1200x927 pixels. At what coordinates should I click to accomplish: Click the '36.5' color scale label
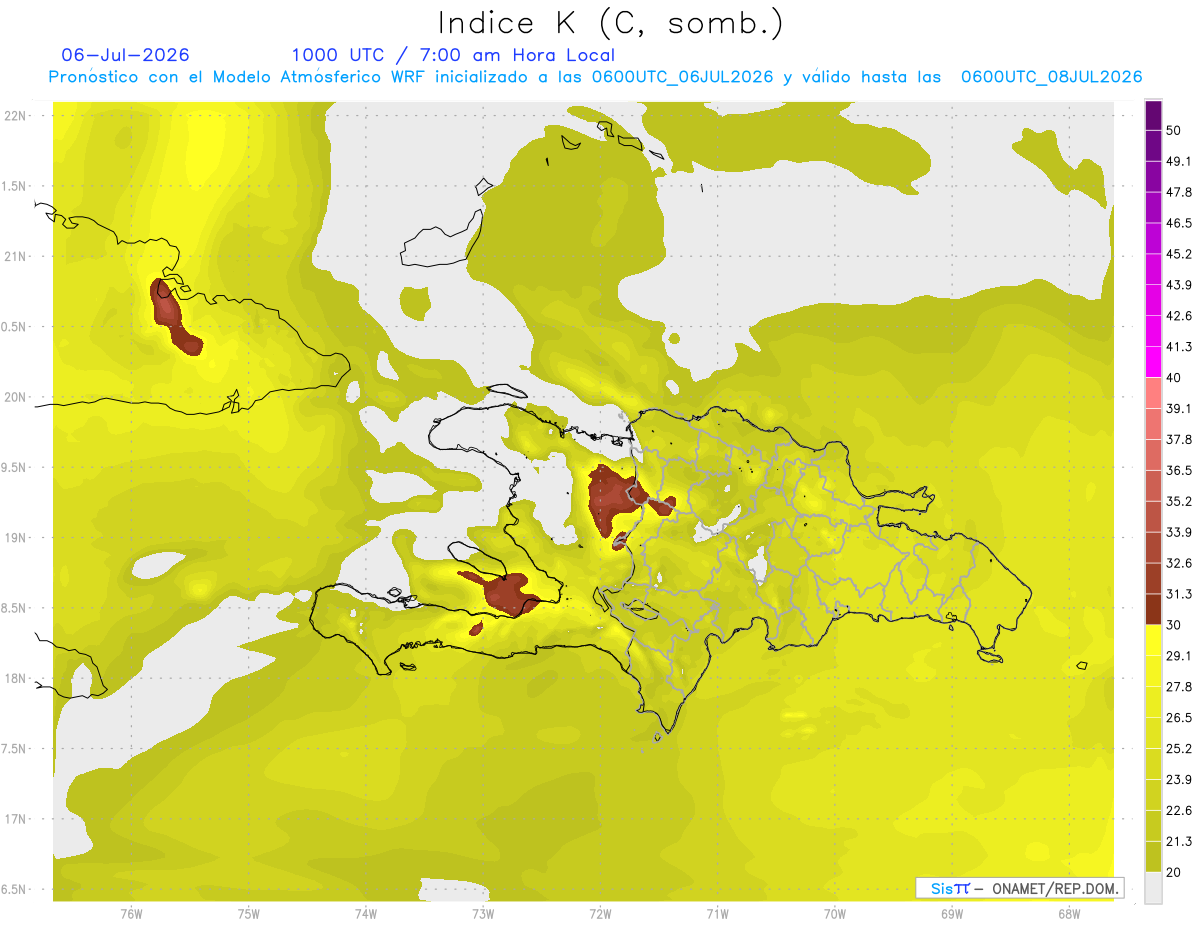1180,470
